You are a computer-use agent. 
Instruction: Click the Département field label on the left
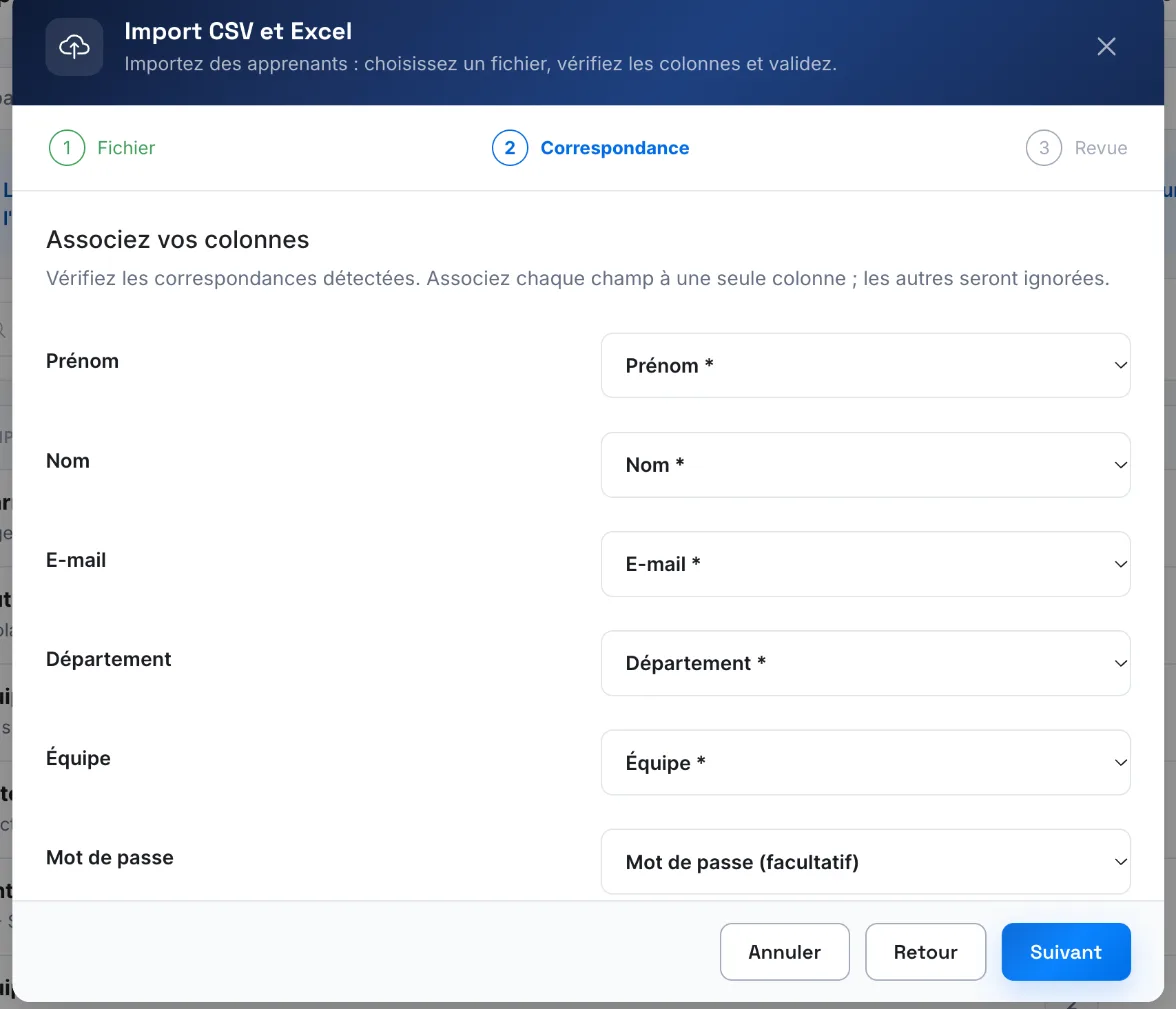pos(109,659)
